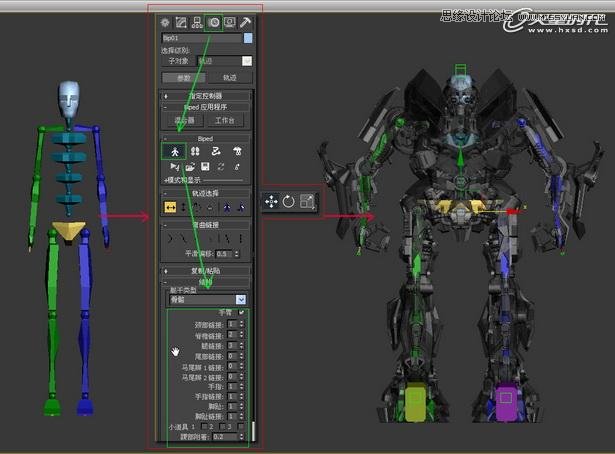This screenshot has height=454, width=615.
Task: Toggle Biped Motion Flow Mode icon
Action: [216, 151]
